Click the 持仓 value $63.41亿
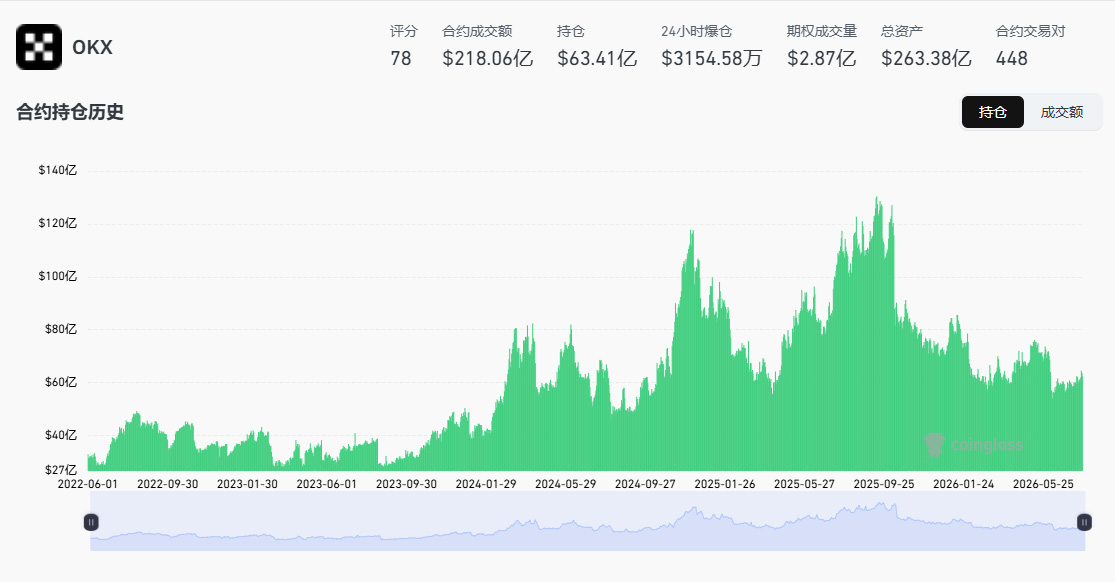This screenshot has width=1115, height=582. click(597, 58)
